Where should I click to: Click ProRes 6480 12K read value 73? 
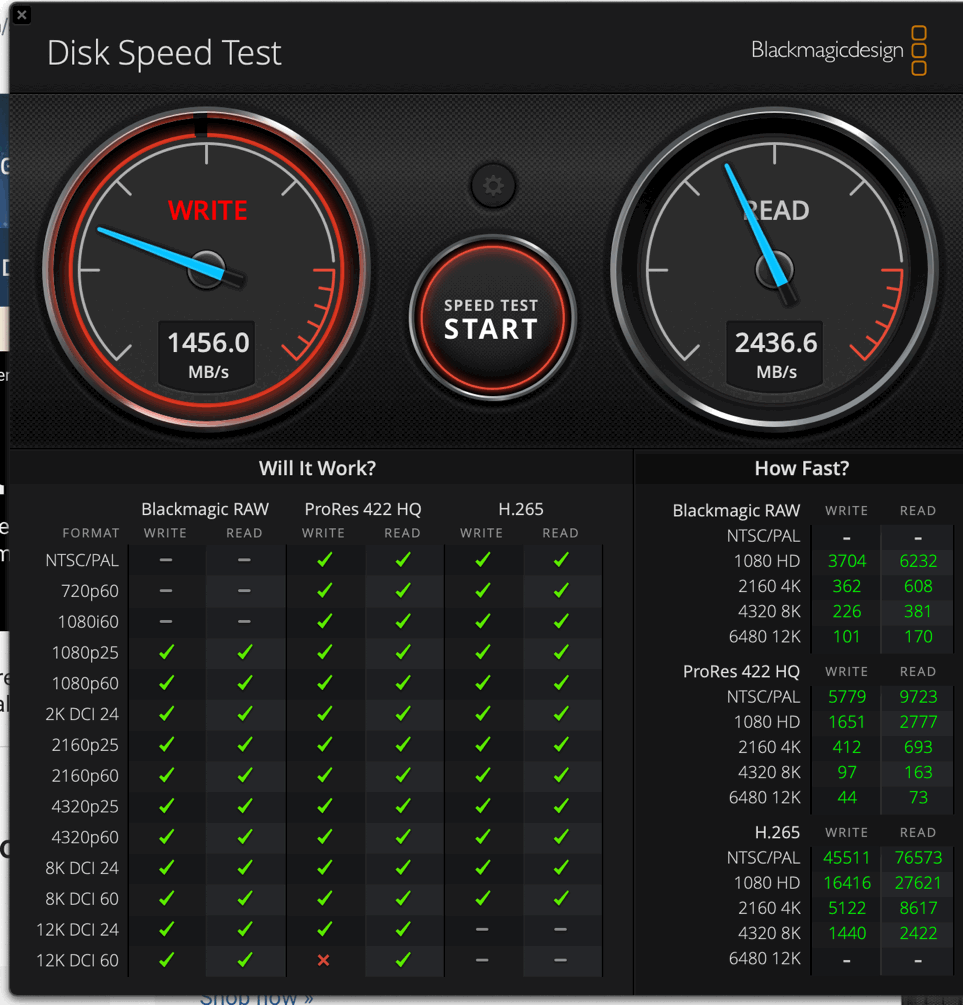click(x=918, y=797)
